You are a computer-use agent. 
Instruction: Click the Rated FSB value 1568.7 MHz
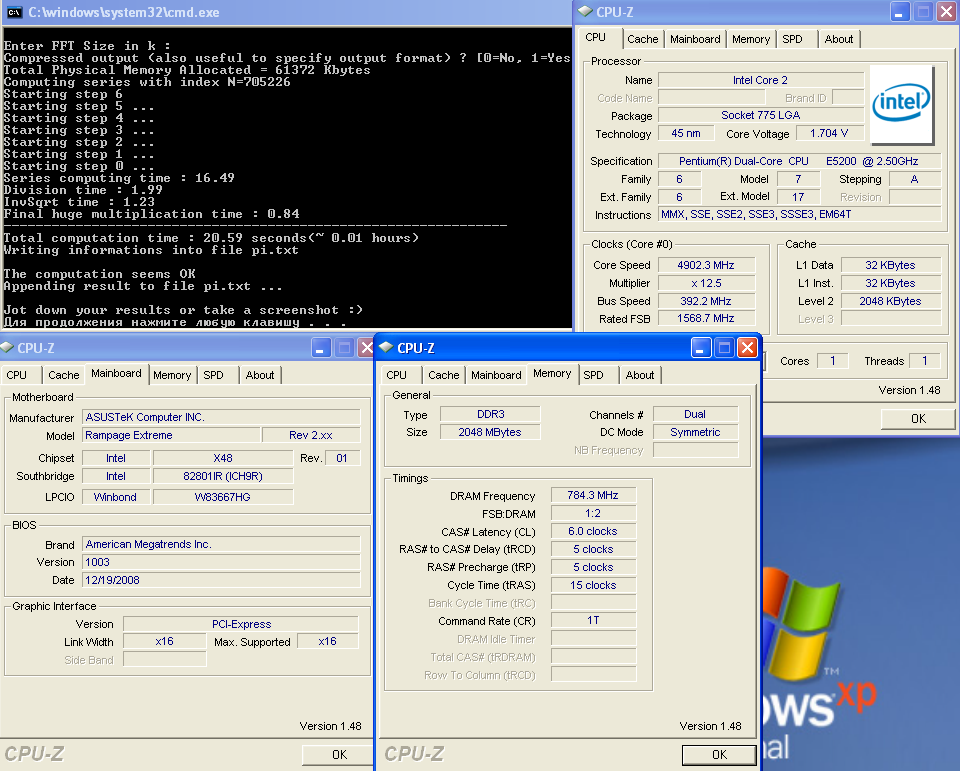706,318
